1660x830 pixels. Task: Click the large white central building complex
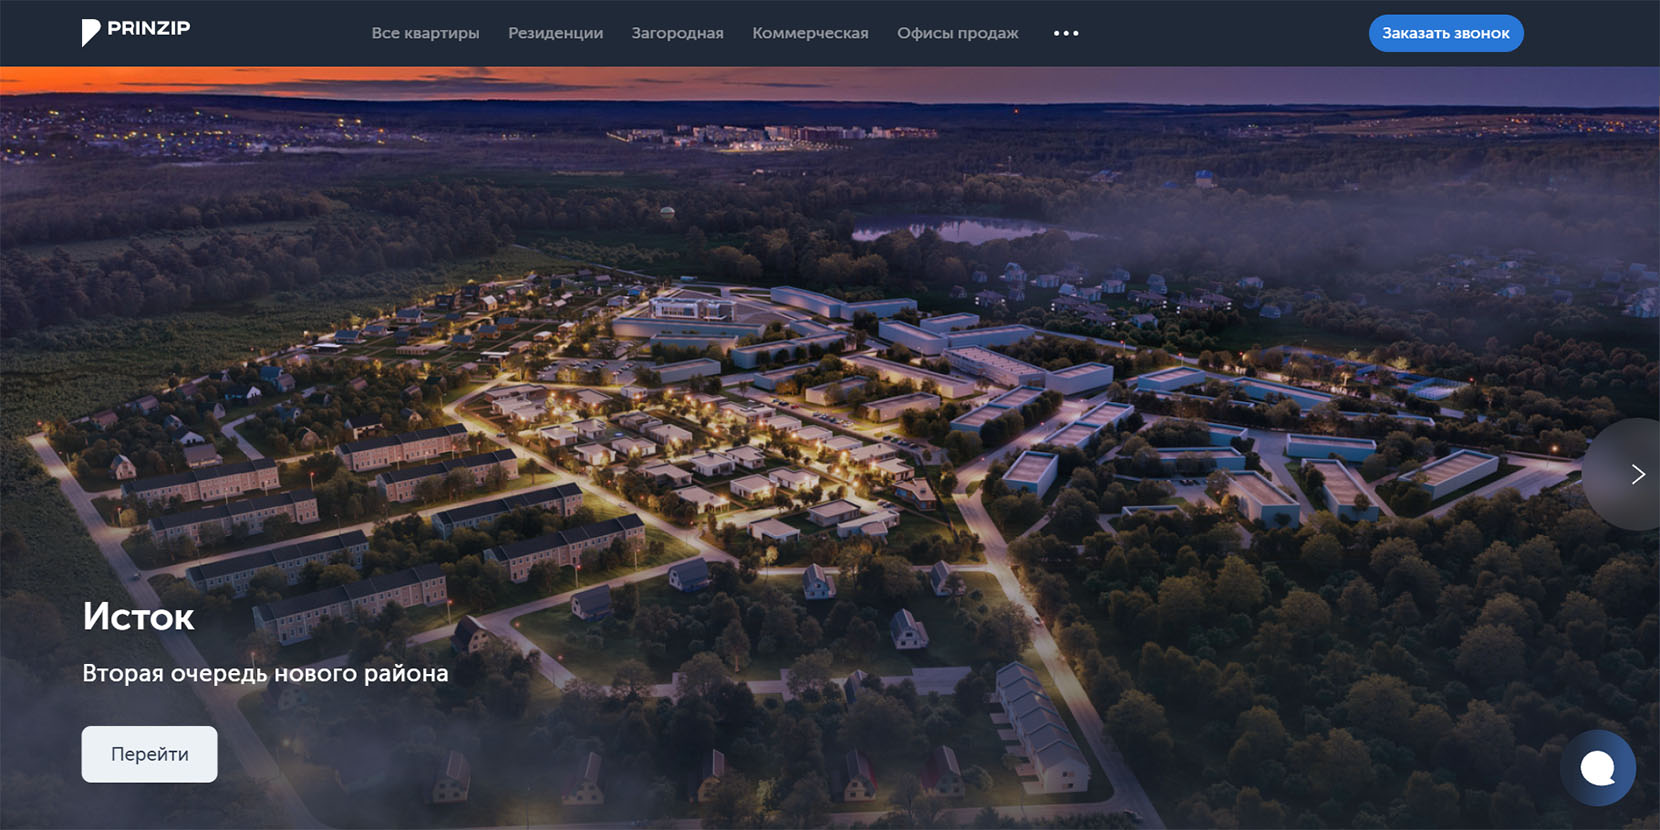coord(690,315)
